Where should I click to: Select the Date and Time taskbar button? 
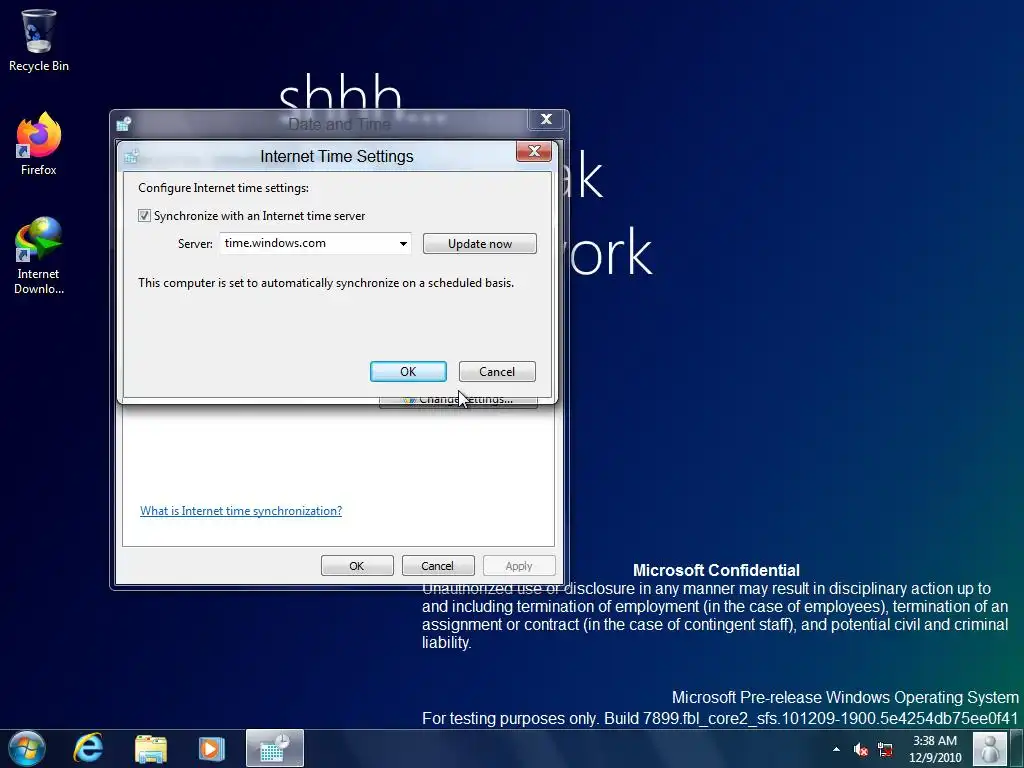(x=275, y=748)
